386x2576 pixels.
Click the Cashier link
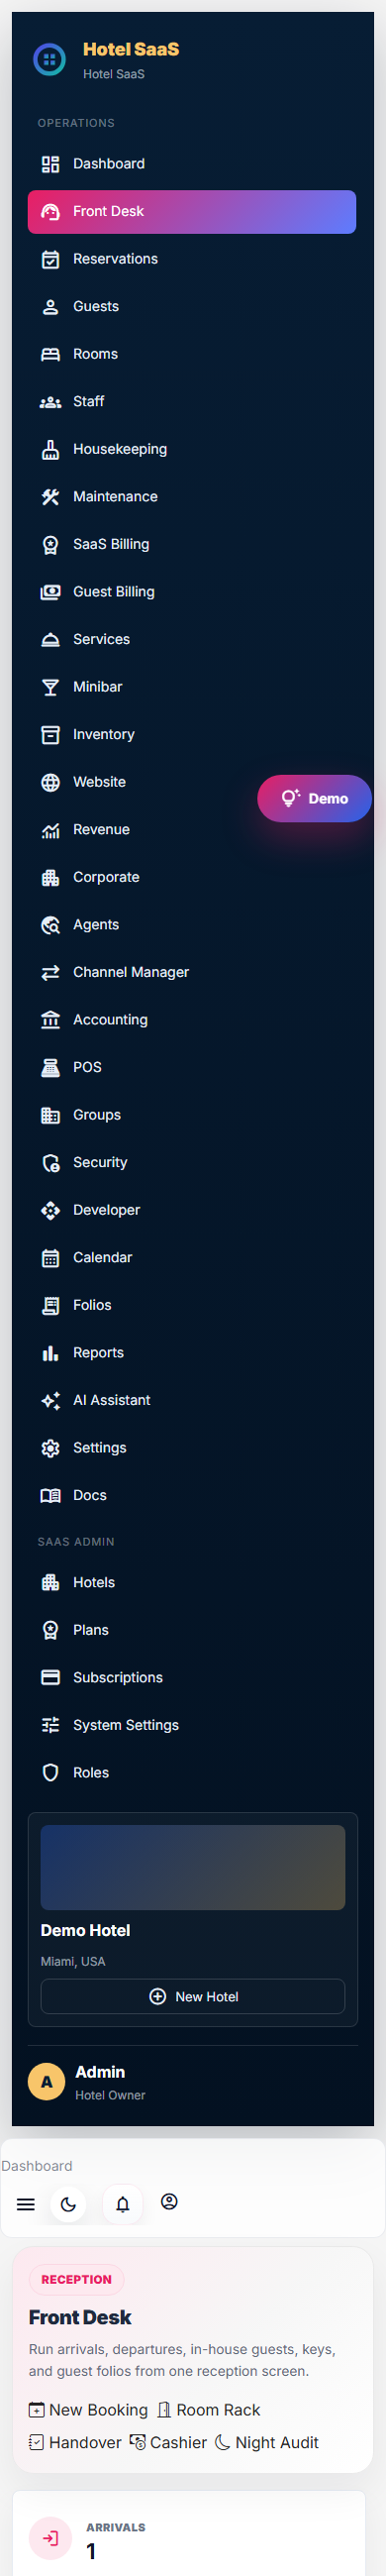click(x=168, y=2442)
